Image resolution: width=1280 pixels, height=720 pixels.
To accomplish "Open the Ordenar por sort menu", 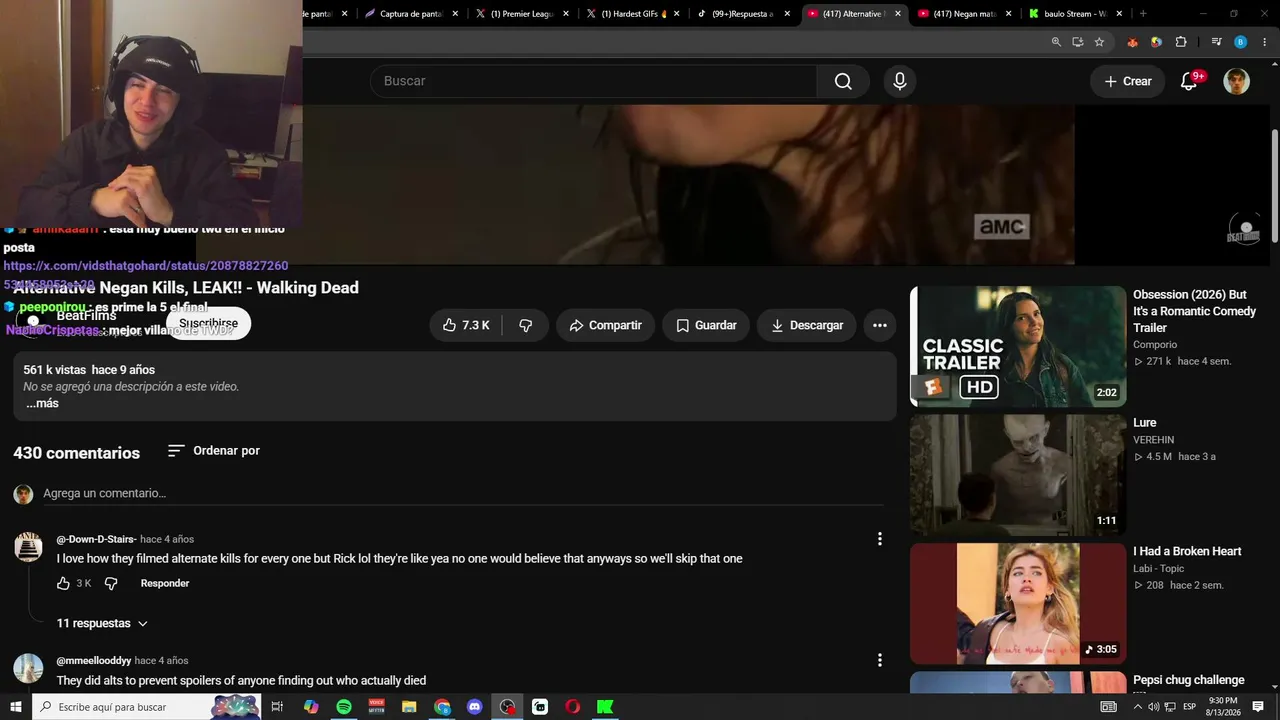I will 213,451.
